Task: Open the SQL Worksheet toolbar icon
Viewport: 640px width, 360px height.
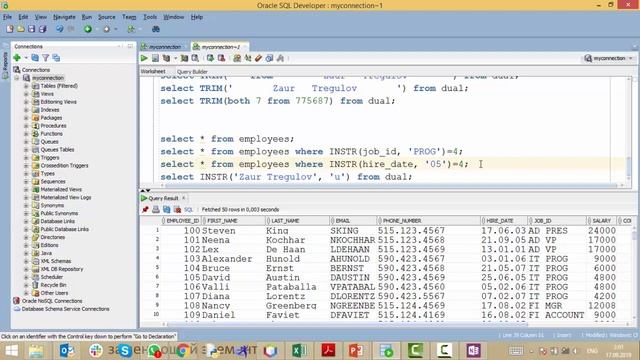Action: 131,29
